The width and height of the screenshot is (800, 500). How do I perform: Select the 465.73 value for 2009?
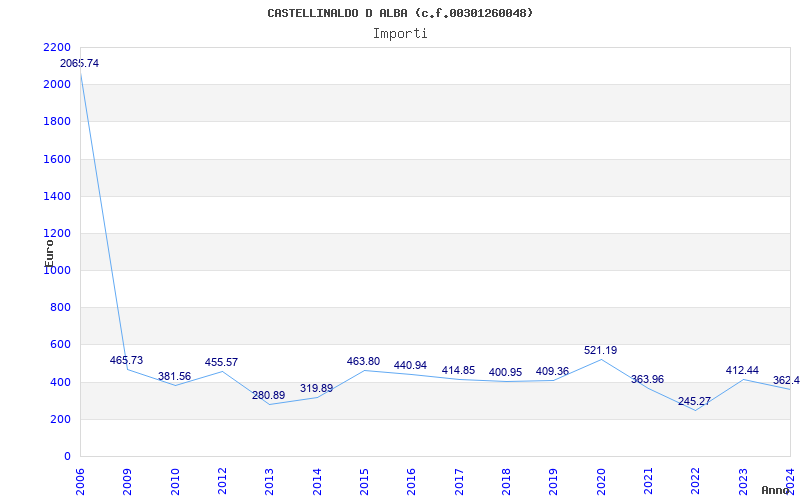[x=126, y=361]
